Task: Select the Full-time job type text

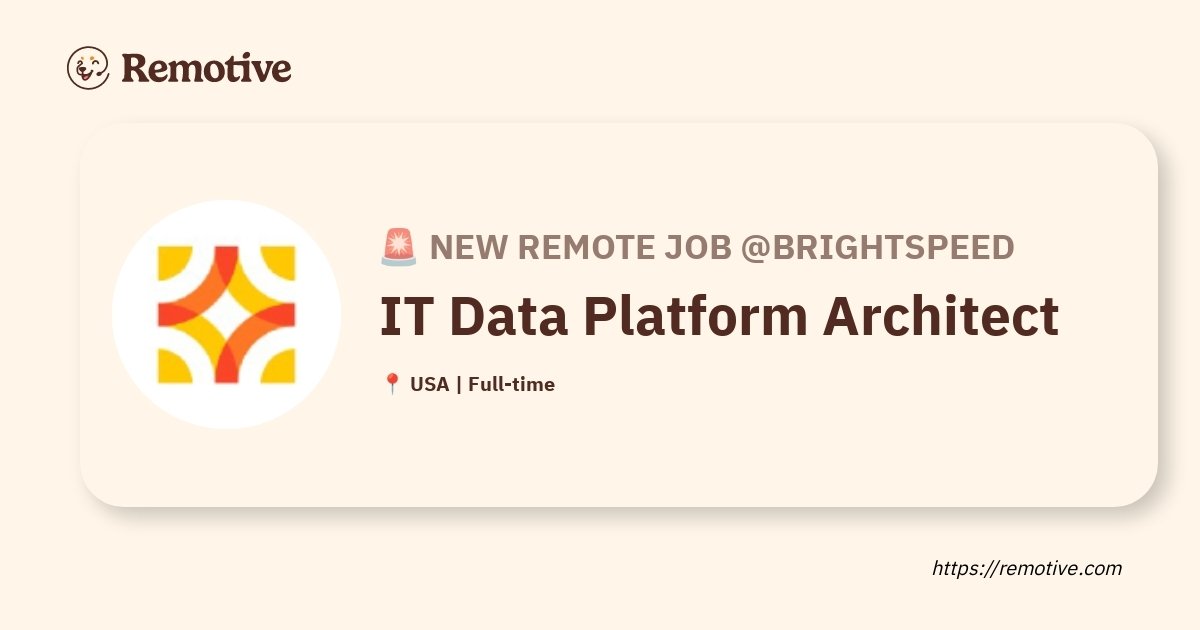Action: point(511,384)
